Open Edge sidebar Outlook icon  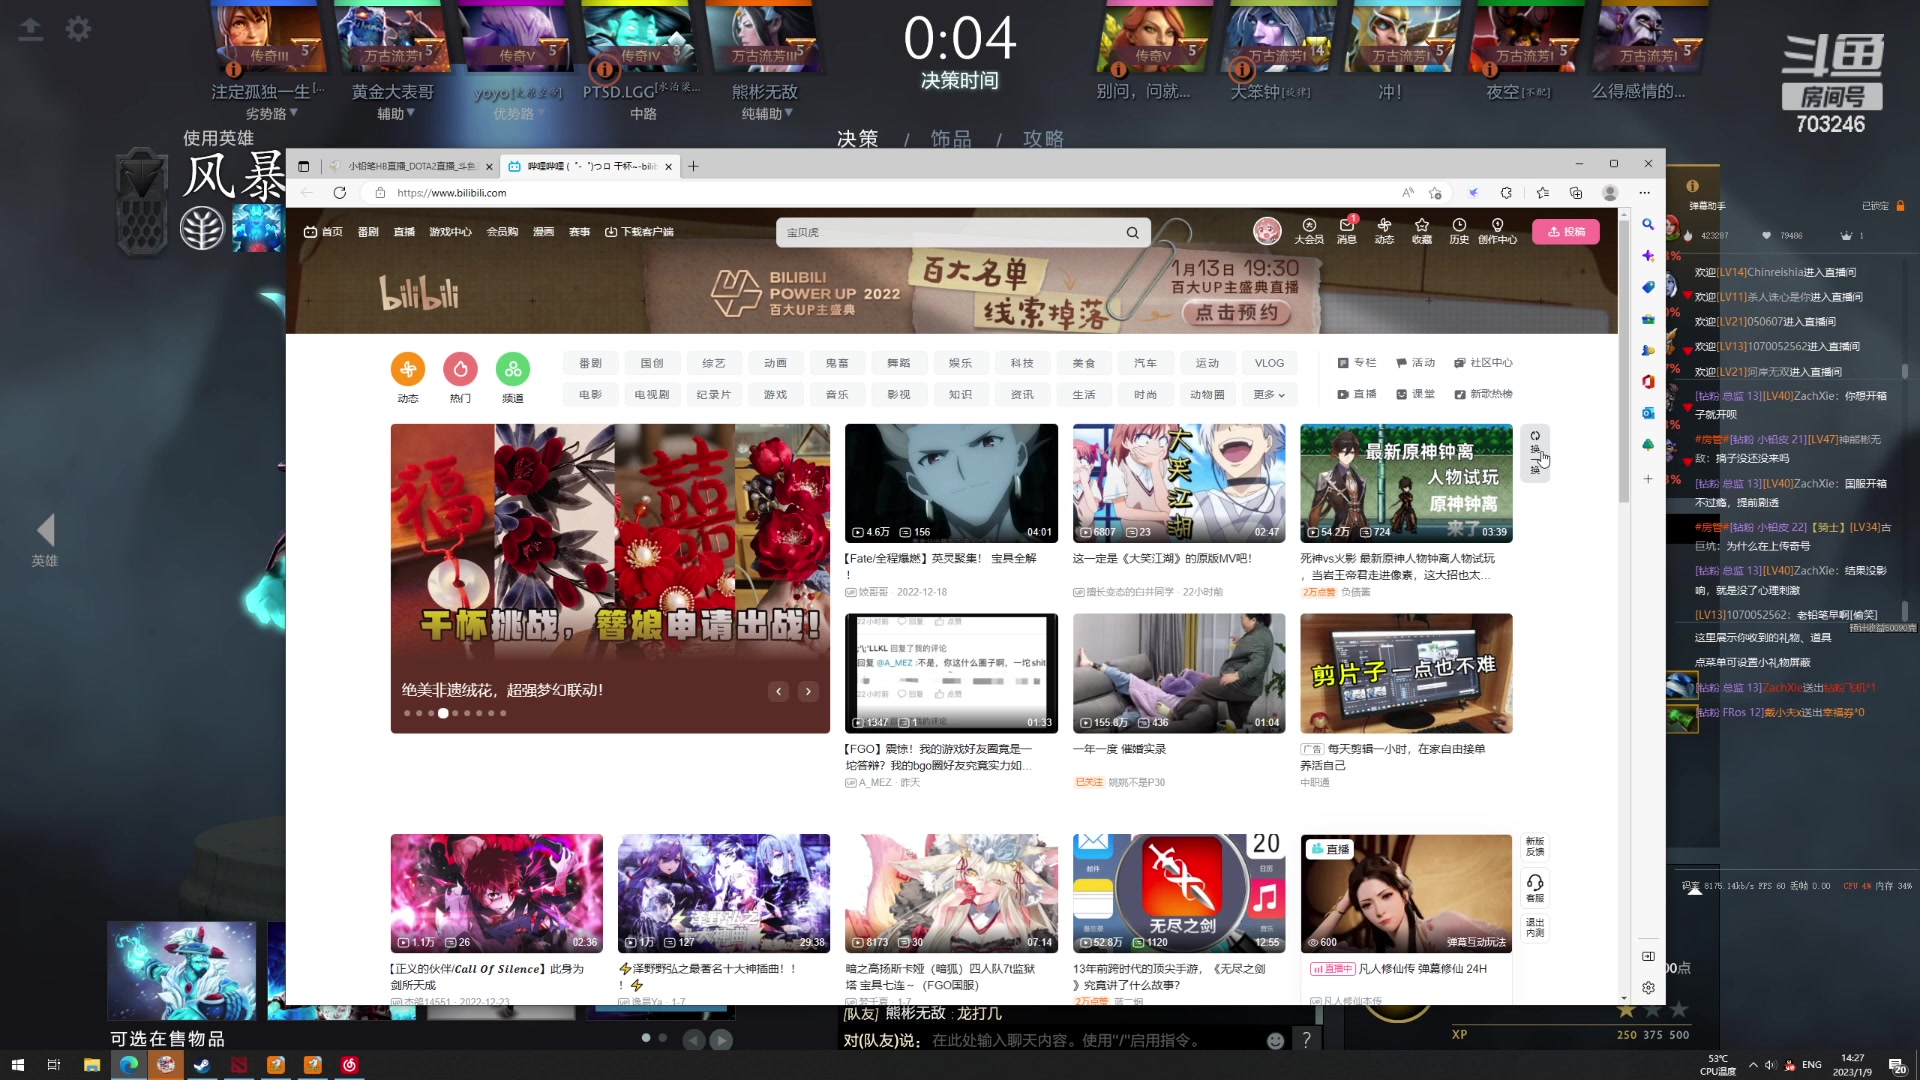tap(1648, 413)
